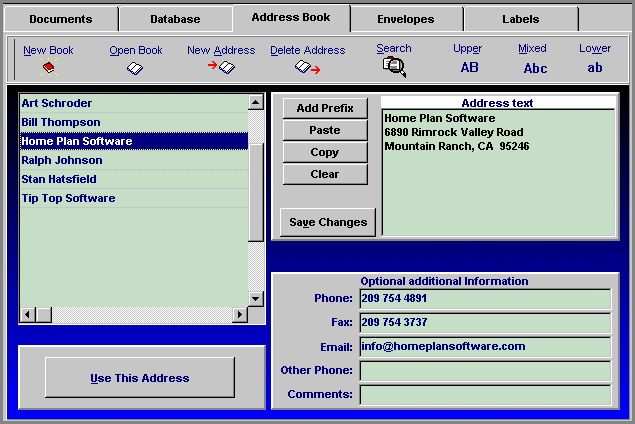Click the address list scroll down arrow

pos(256,299)
